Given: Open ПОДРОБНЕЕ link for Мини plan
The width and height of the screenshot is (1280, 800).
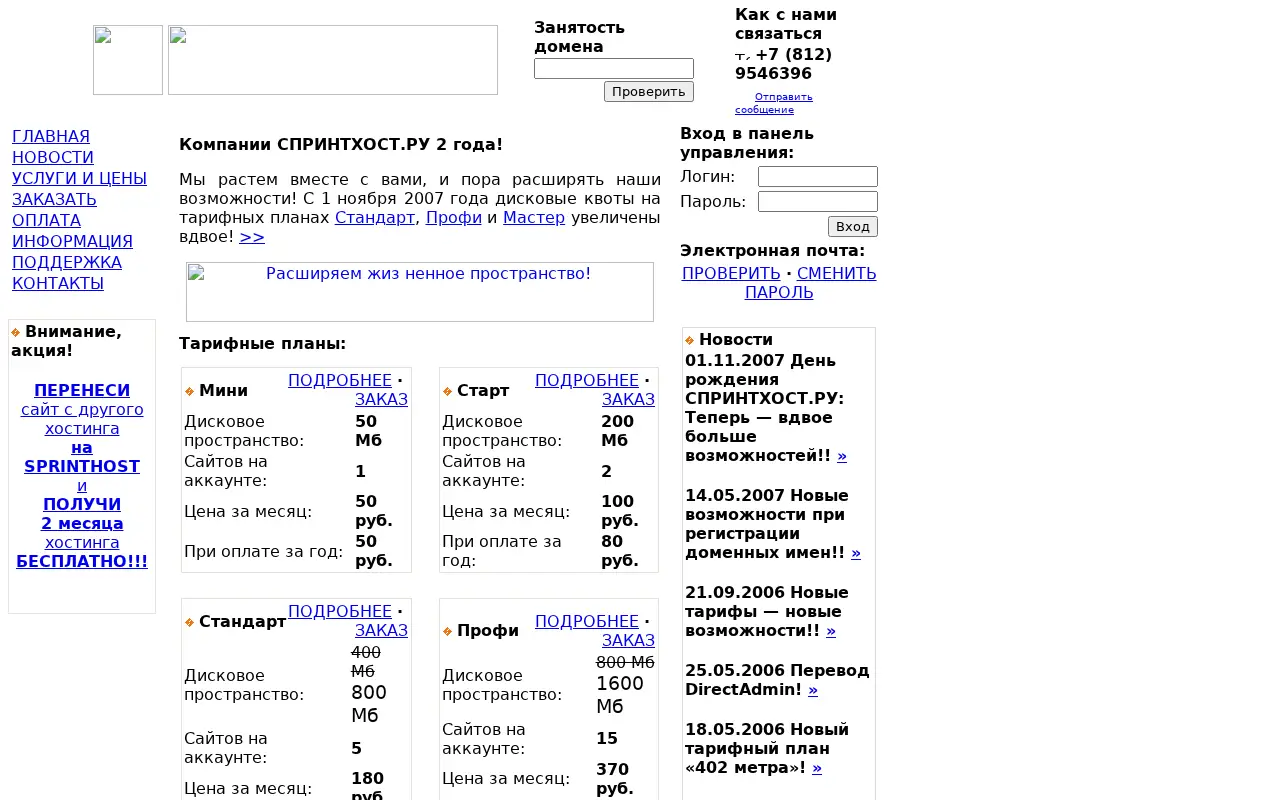Looking at the screenshot, I should point(340,380).
